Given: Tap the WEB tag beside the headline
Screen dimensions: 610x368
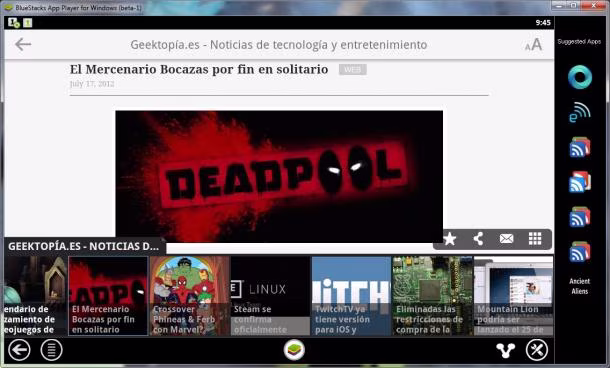Looking at the screenshot, I should tap(352, 70).
